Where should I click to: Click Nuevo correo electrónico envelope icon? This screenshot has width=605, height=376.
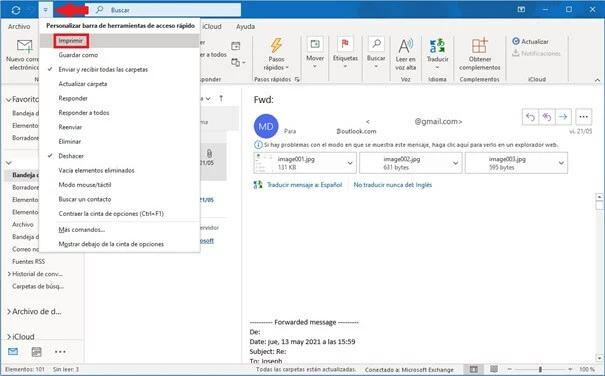[24, 46]
